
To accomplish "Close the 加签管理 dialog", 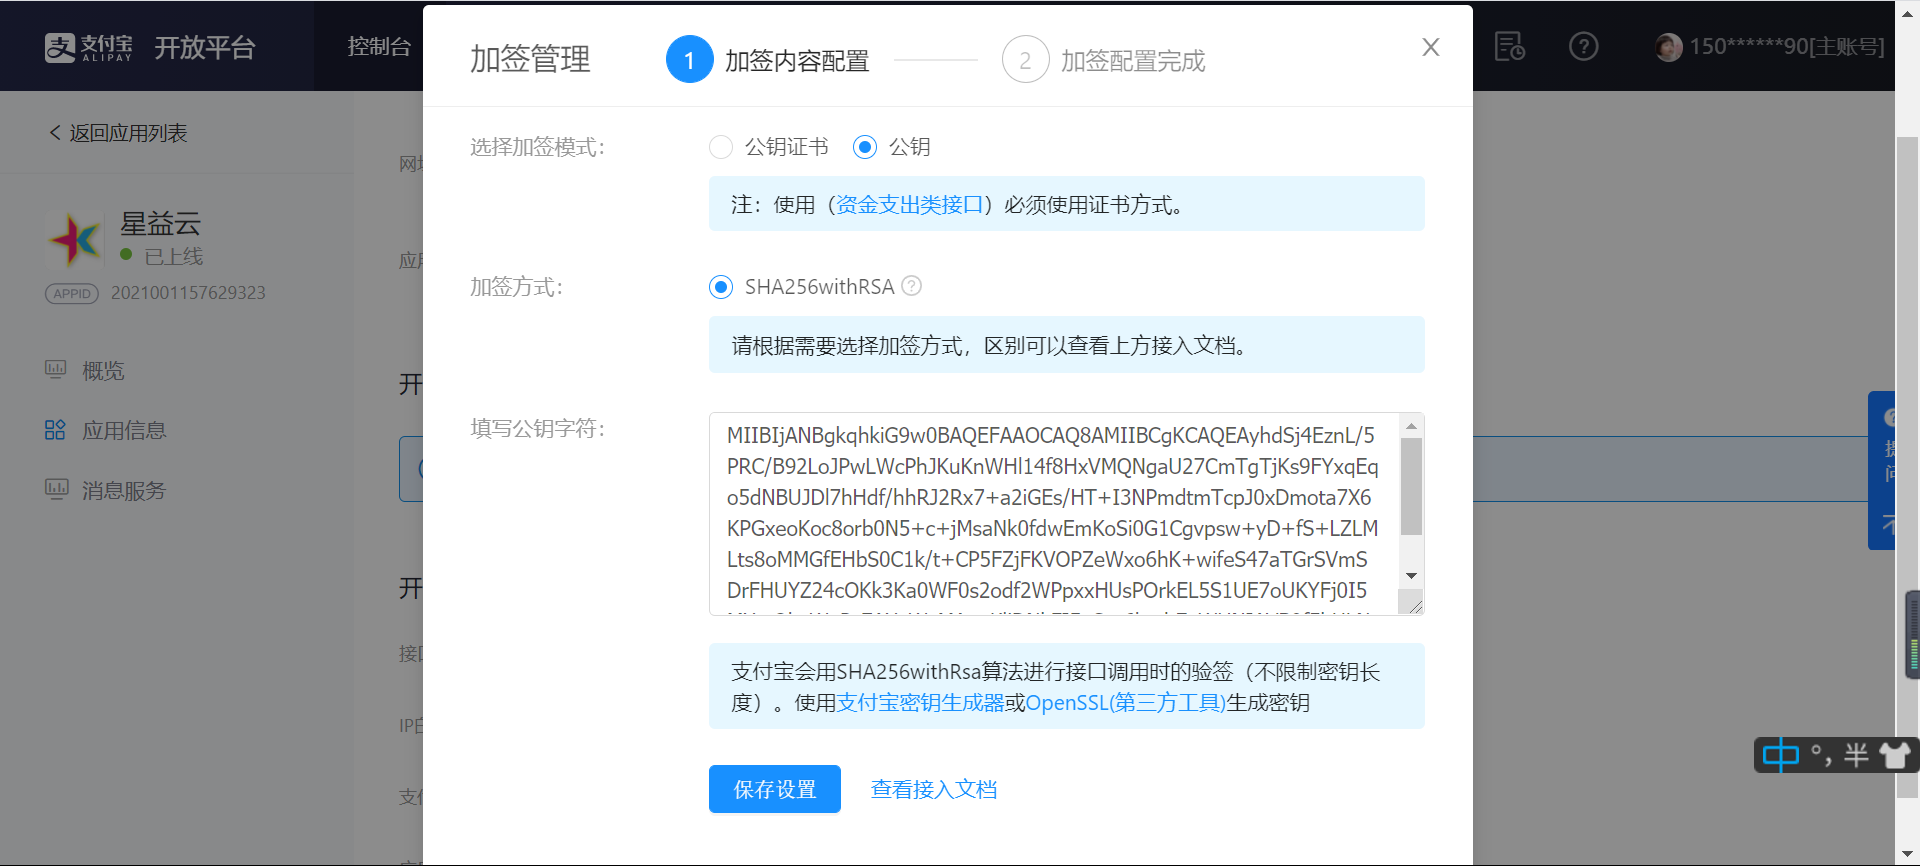I will click(x=1431, y=47).
